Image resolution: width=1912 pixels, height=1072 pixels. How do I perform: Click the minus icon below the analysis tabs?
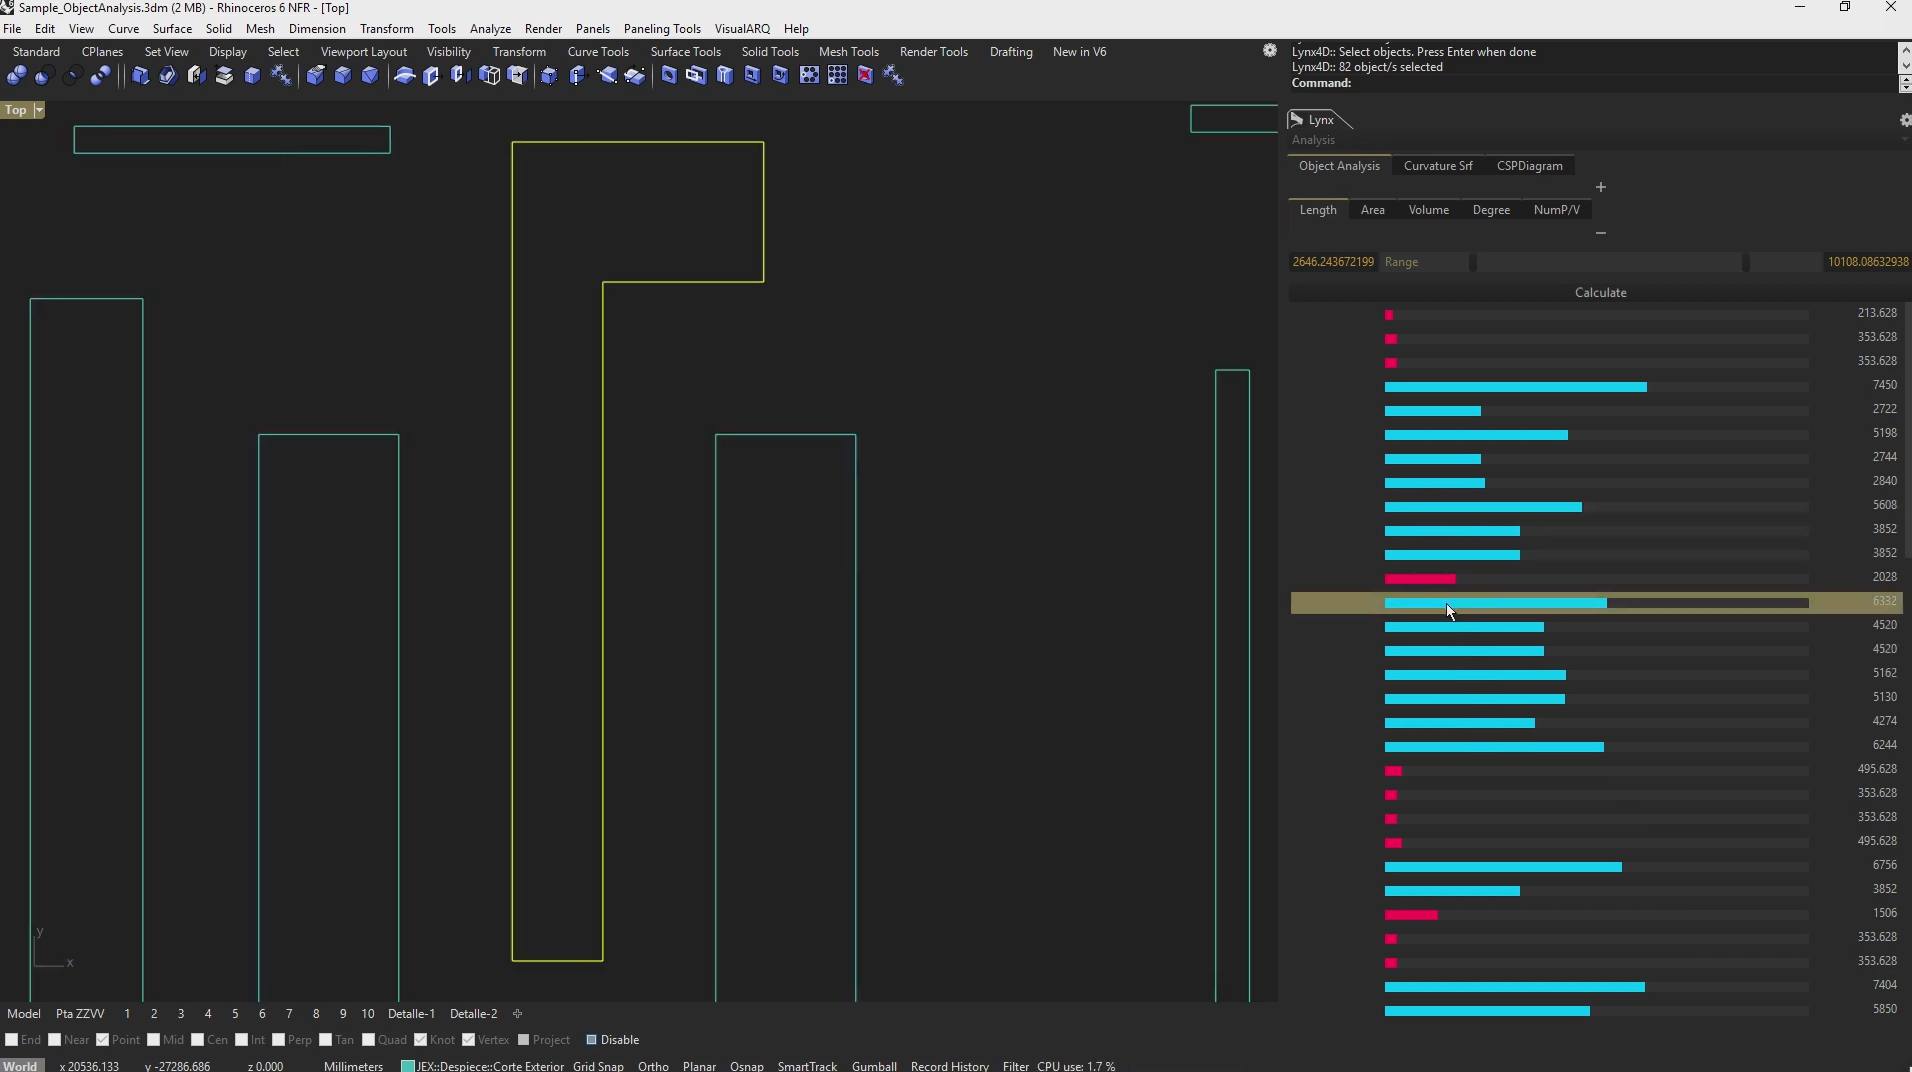point(1600,233)
